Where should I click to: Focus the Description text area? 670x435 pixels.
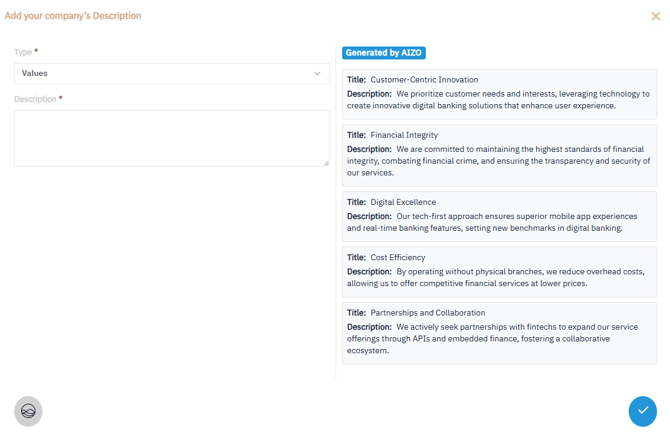[x=171, y=138]
